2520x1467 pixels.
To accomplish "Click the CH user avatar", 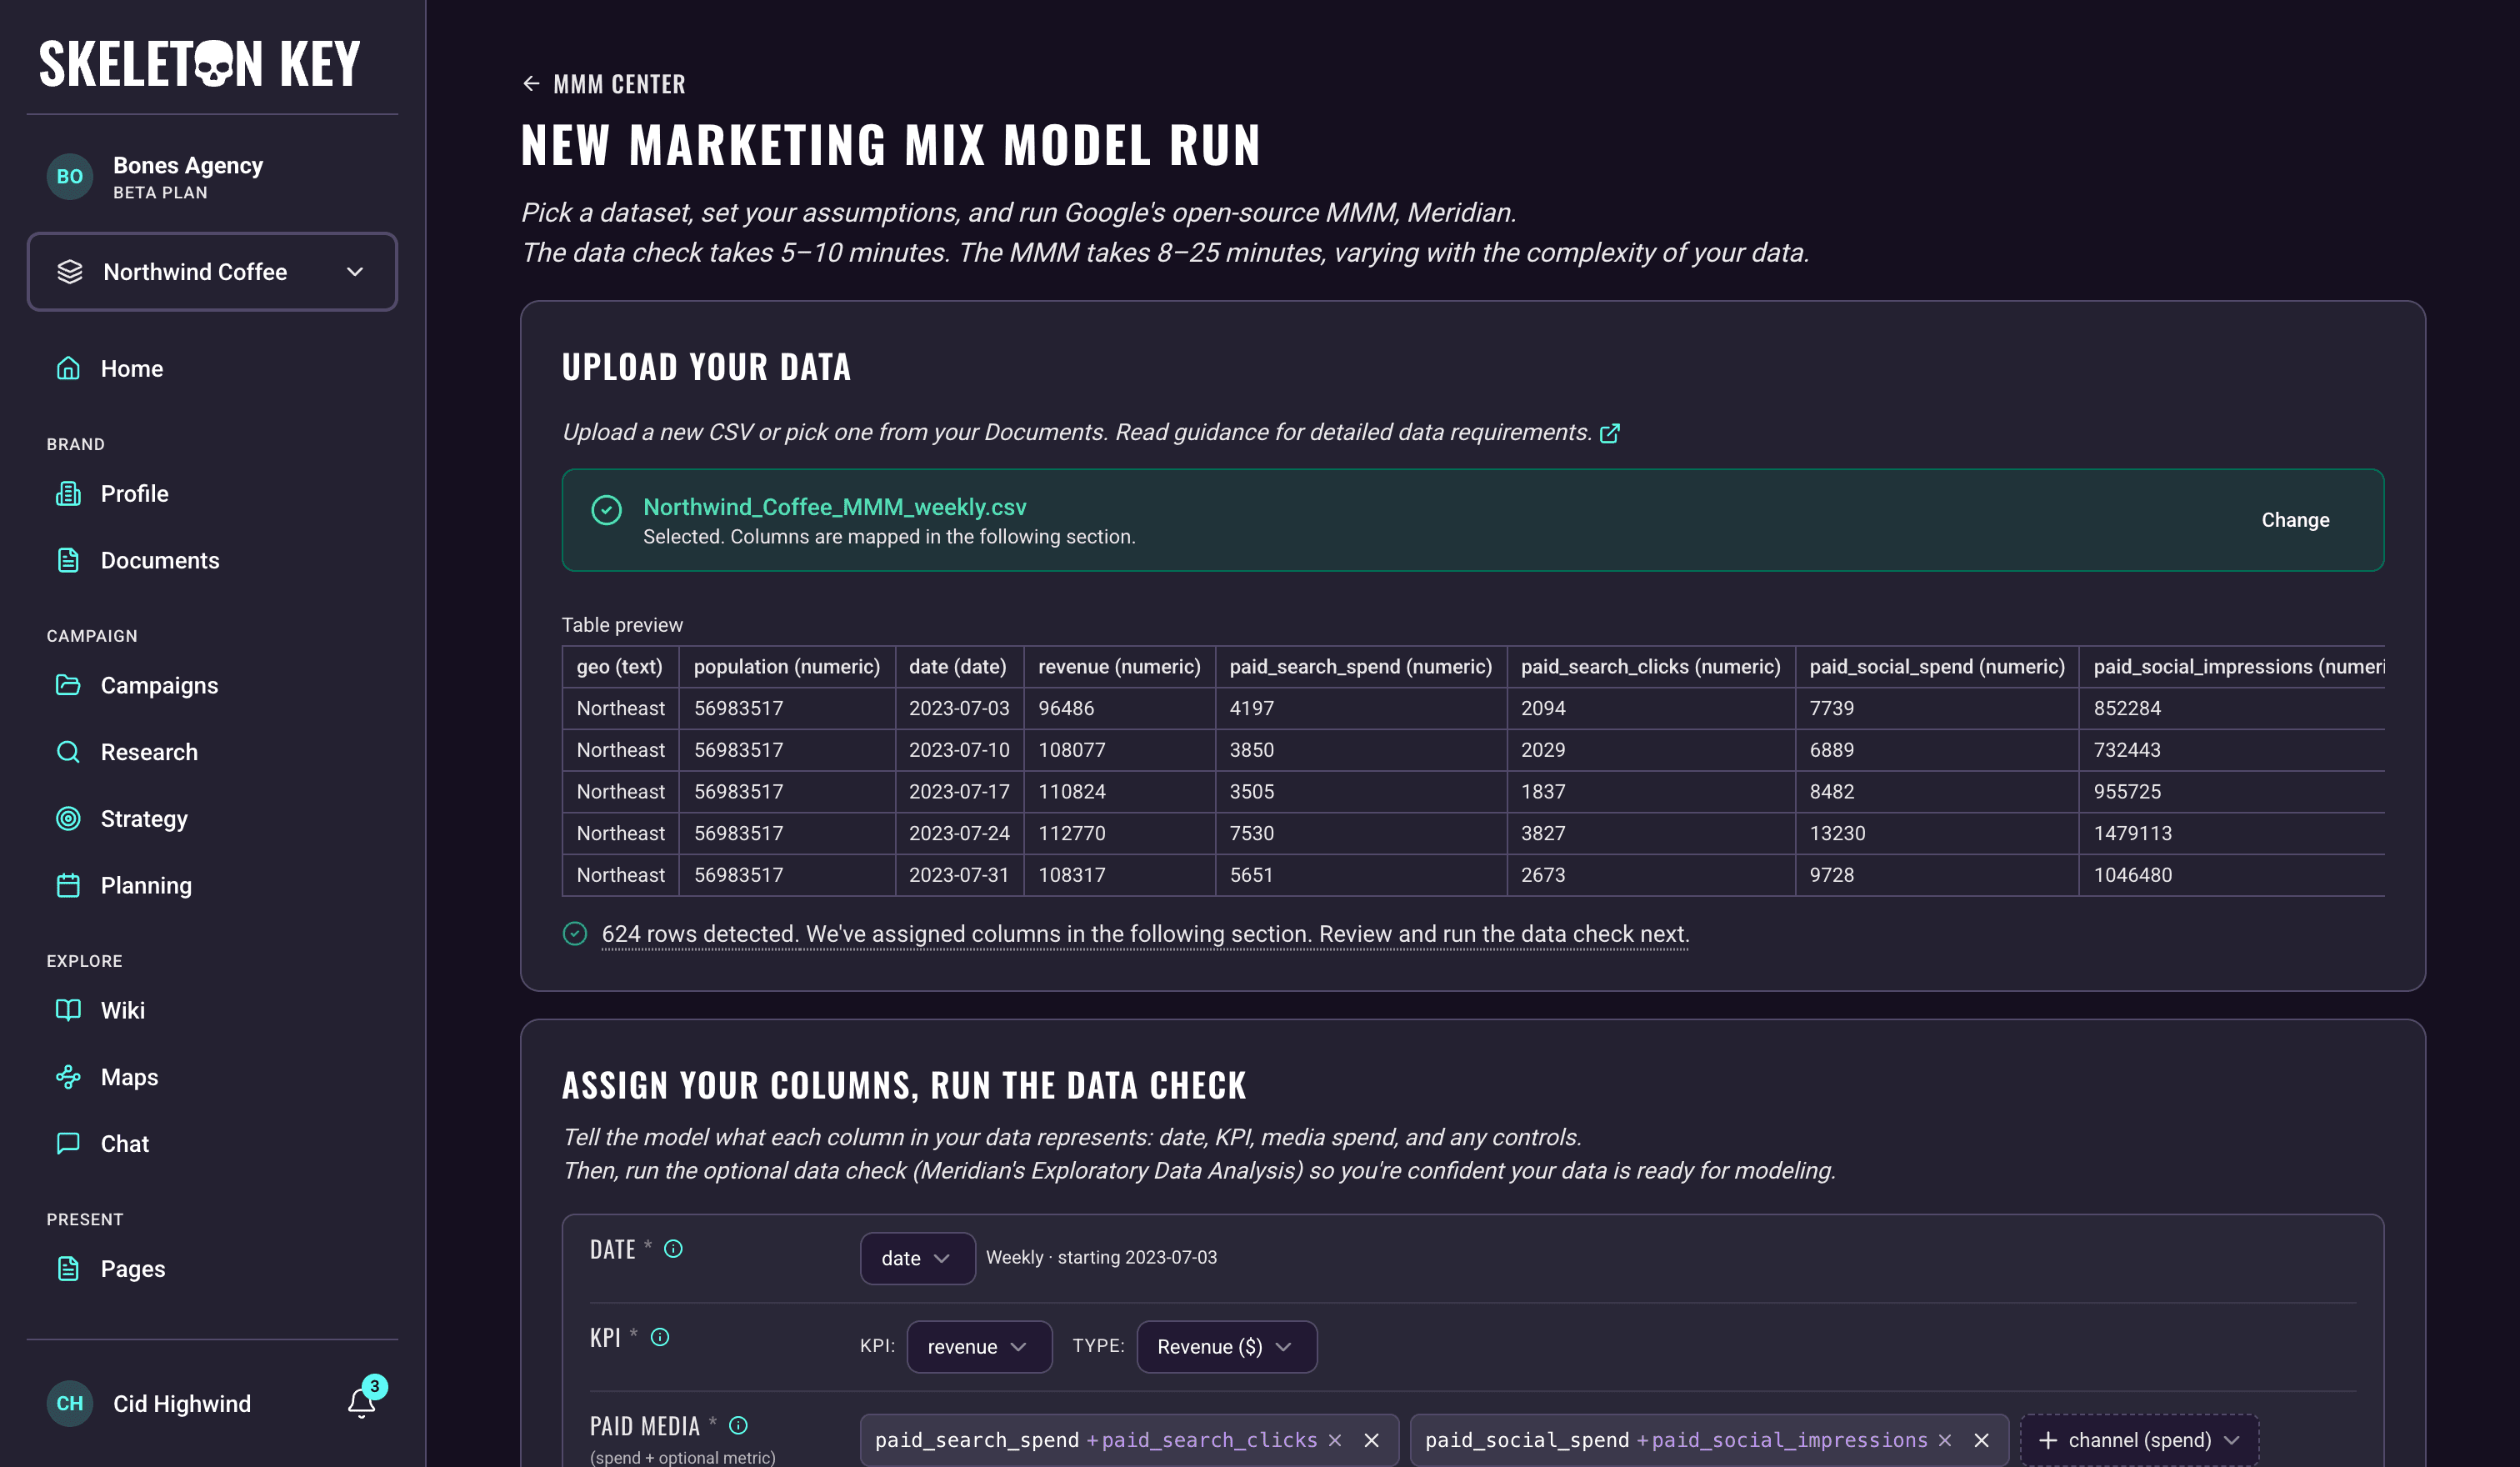I will [70, 1403].
